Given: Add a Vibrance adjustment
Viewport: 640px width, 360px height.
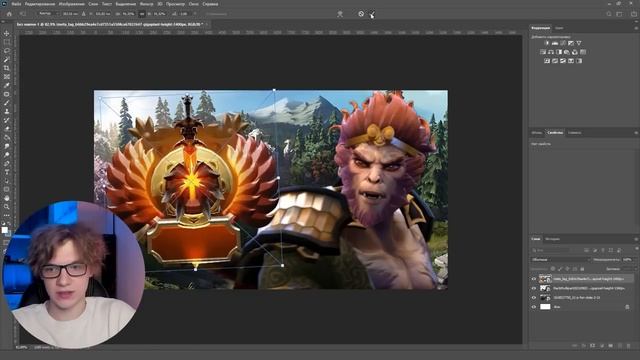Looking at the screenshot, I should tap(579, 43).
